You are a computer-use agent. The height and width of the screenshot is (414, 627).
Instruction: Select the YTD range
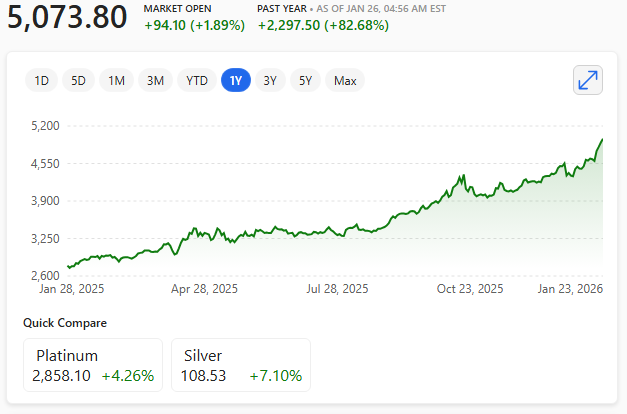pyautogui.click(x=197, y=80)
